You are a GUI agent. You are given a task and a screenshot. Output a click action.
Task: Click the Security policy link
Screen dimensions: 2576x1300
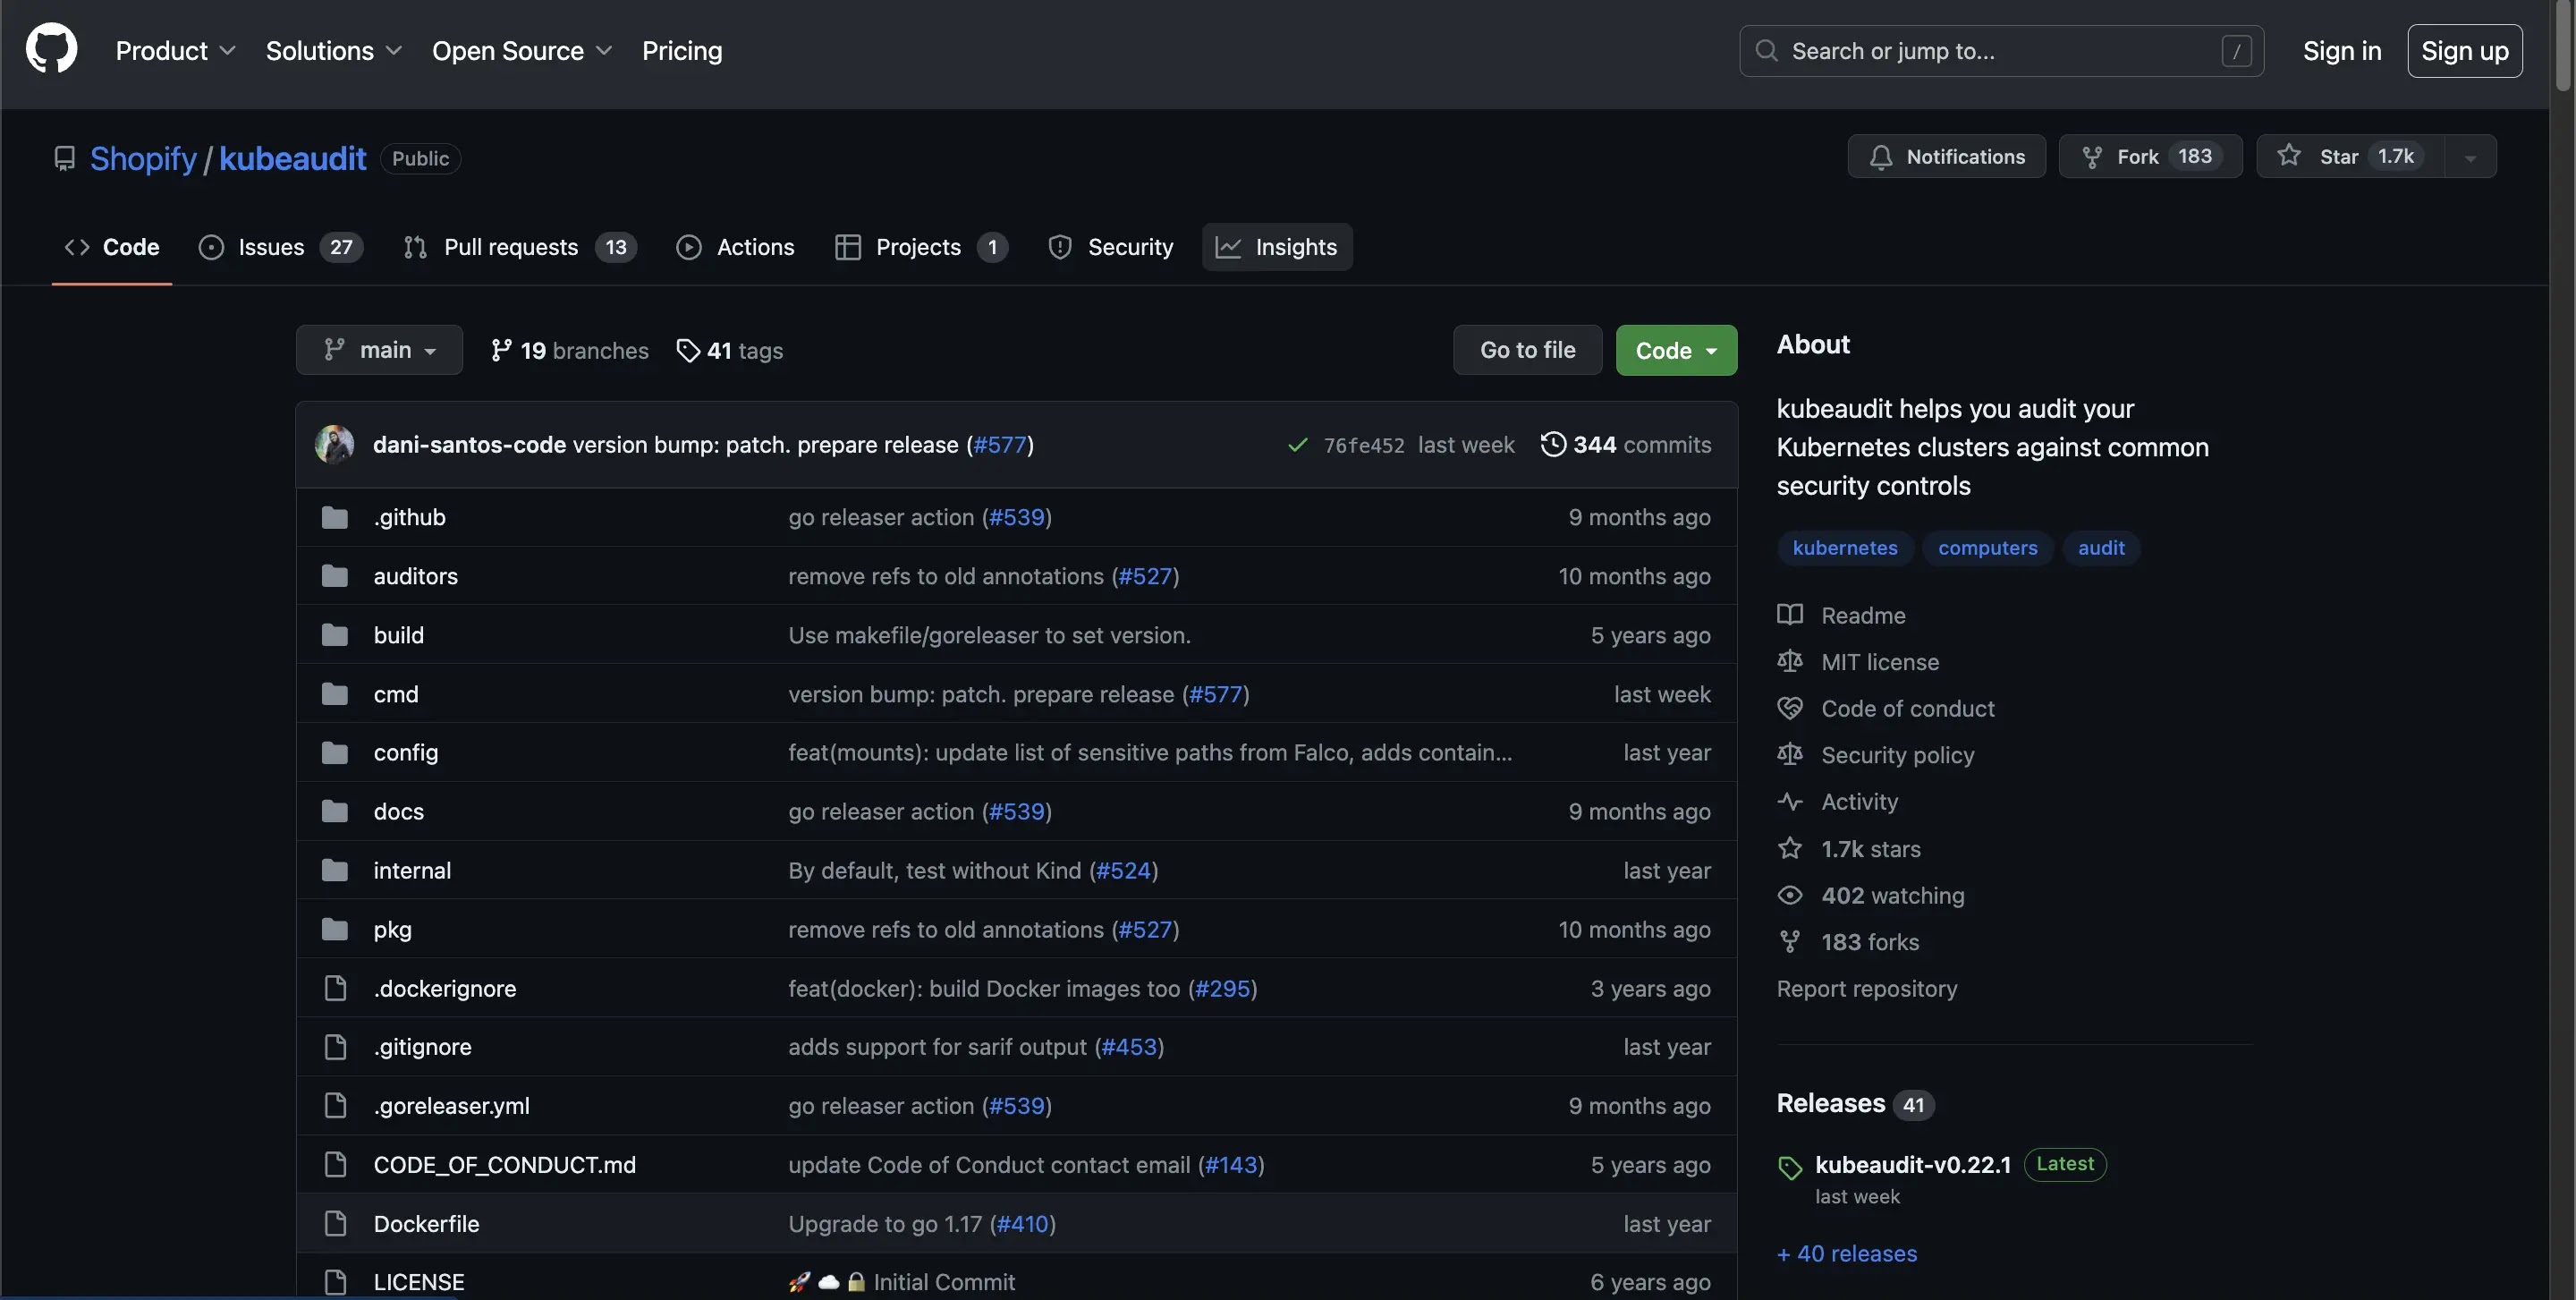[x=1898, y=755]
